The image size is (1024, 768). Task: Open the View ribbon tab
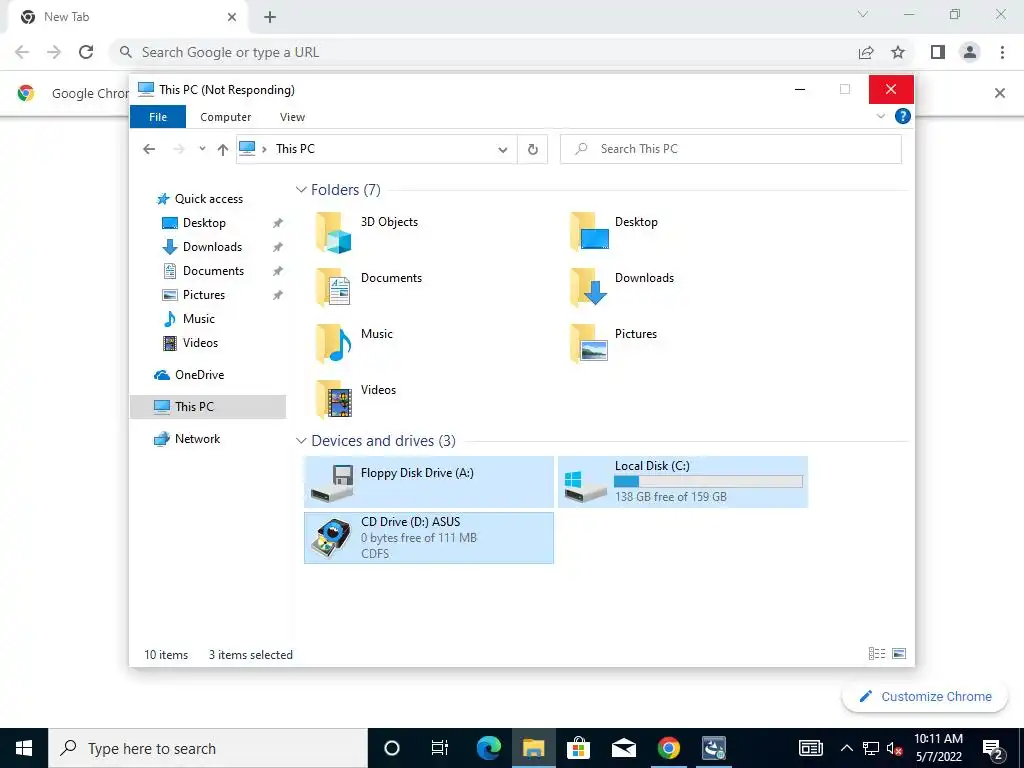292,117
